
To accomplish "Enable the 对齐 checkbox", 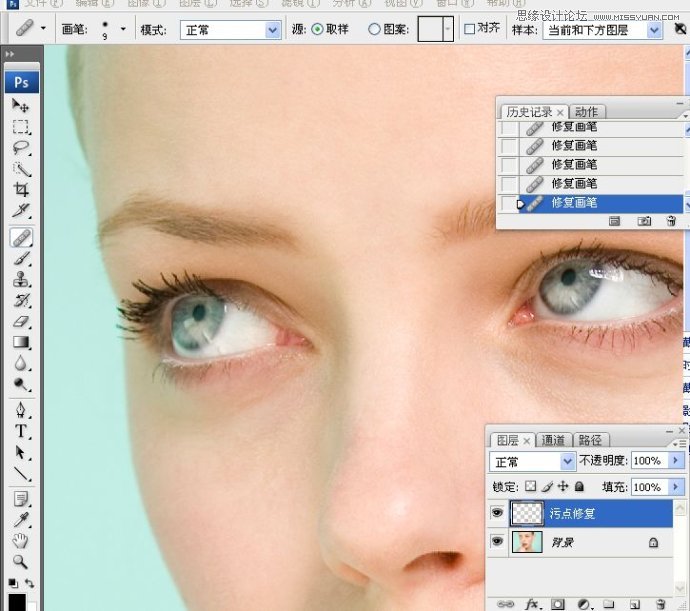I will (470, 29).
